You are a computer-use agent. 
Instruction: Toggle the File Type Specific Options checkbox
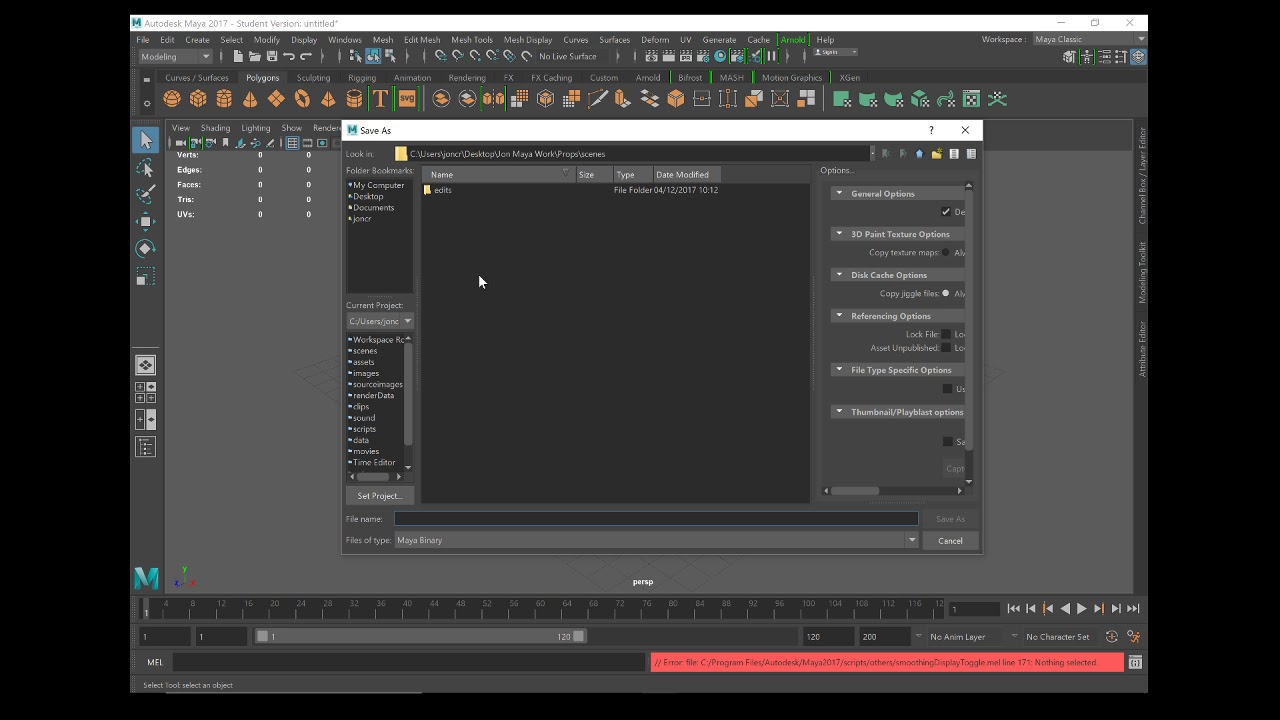pos(948,389)
